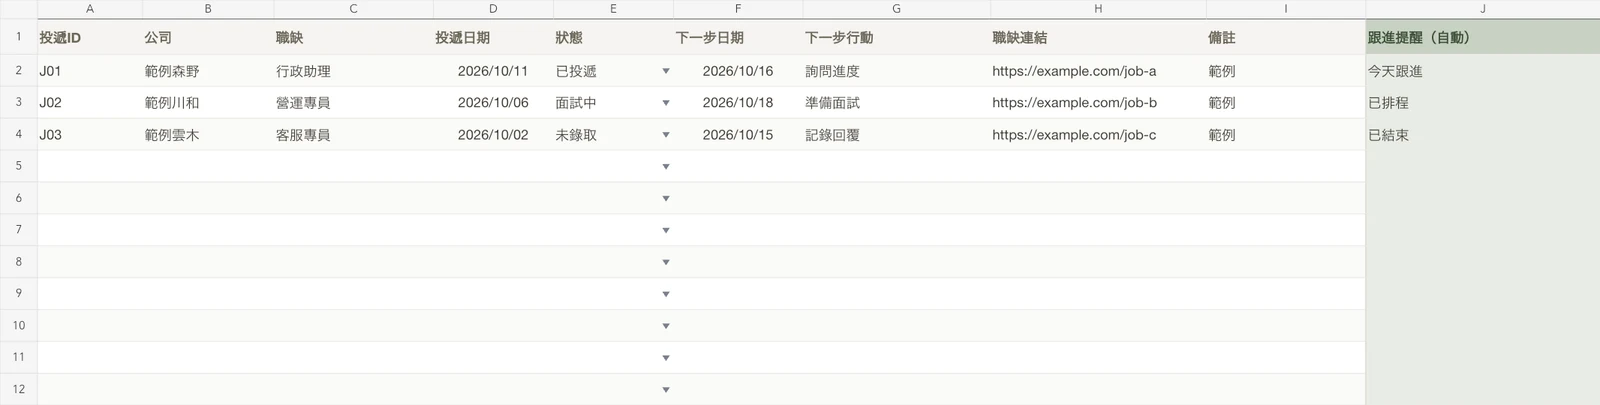Viewport: 1600px width, 405px height.
Task: Select column F header
Action: pos(738,9)
